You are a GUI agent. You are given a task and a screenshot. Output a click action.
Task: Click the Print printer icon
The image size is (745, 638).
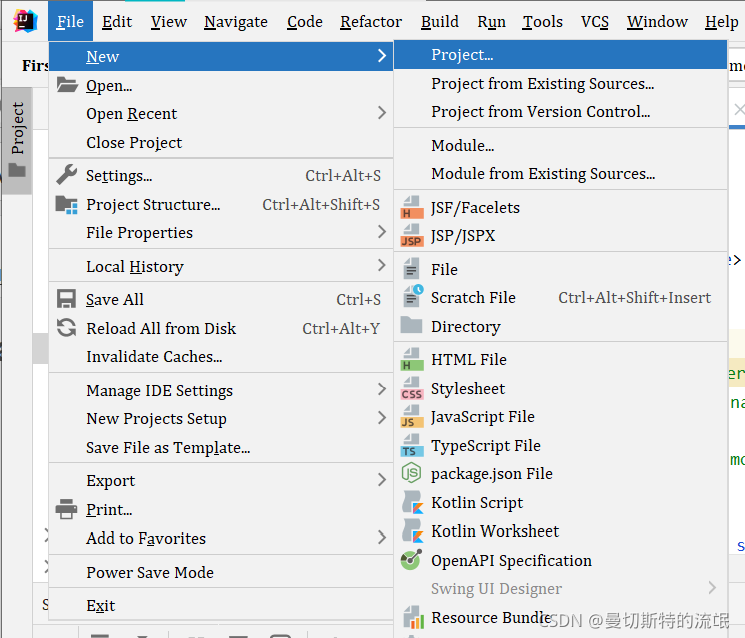[66, 509]
